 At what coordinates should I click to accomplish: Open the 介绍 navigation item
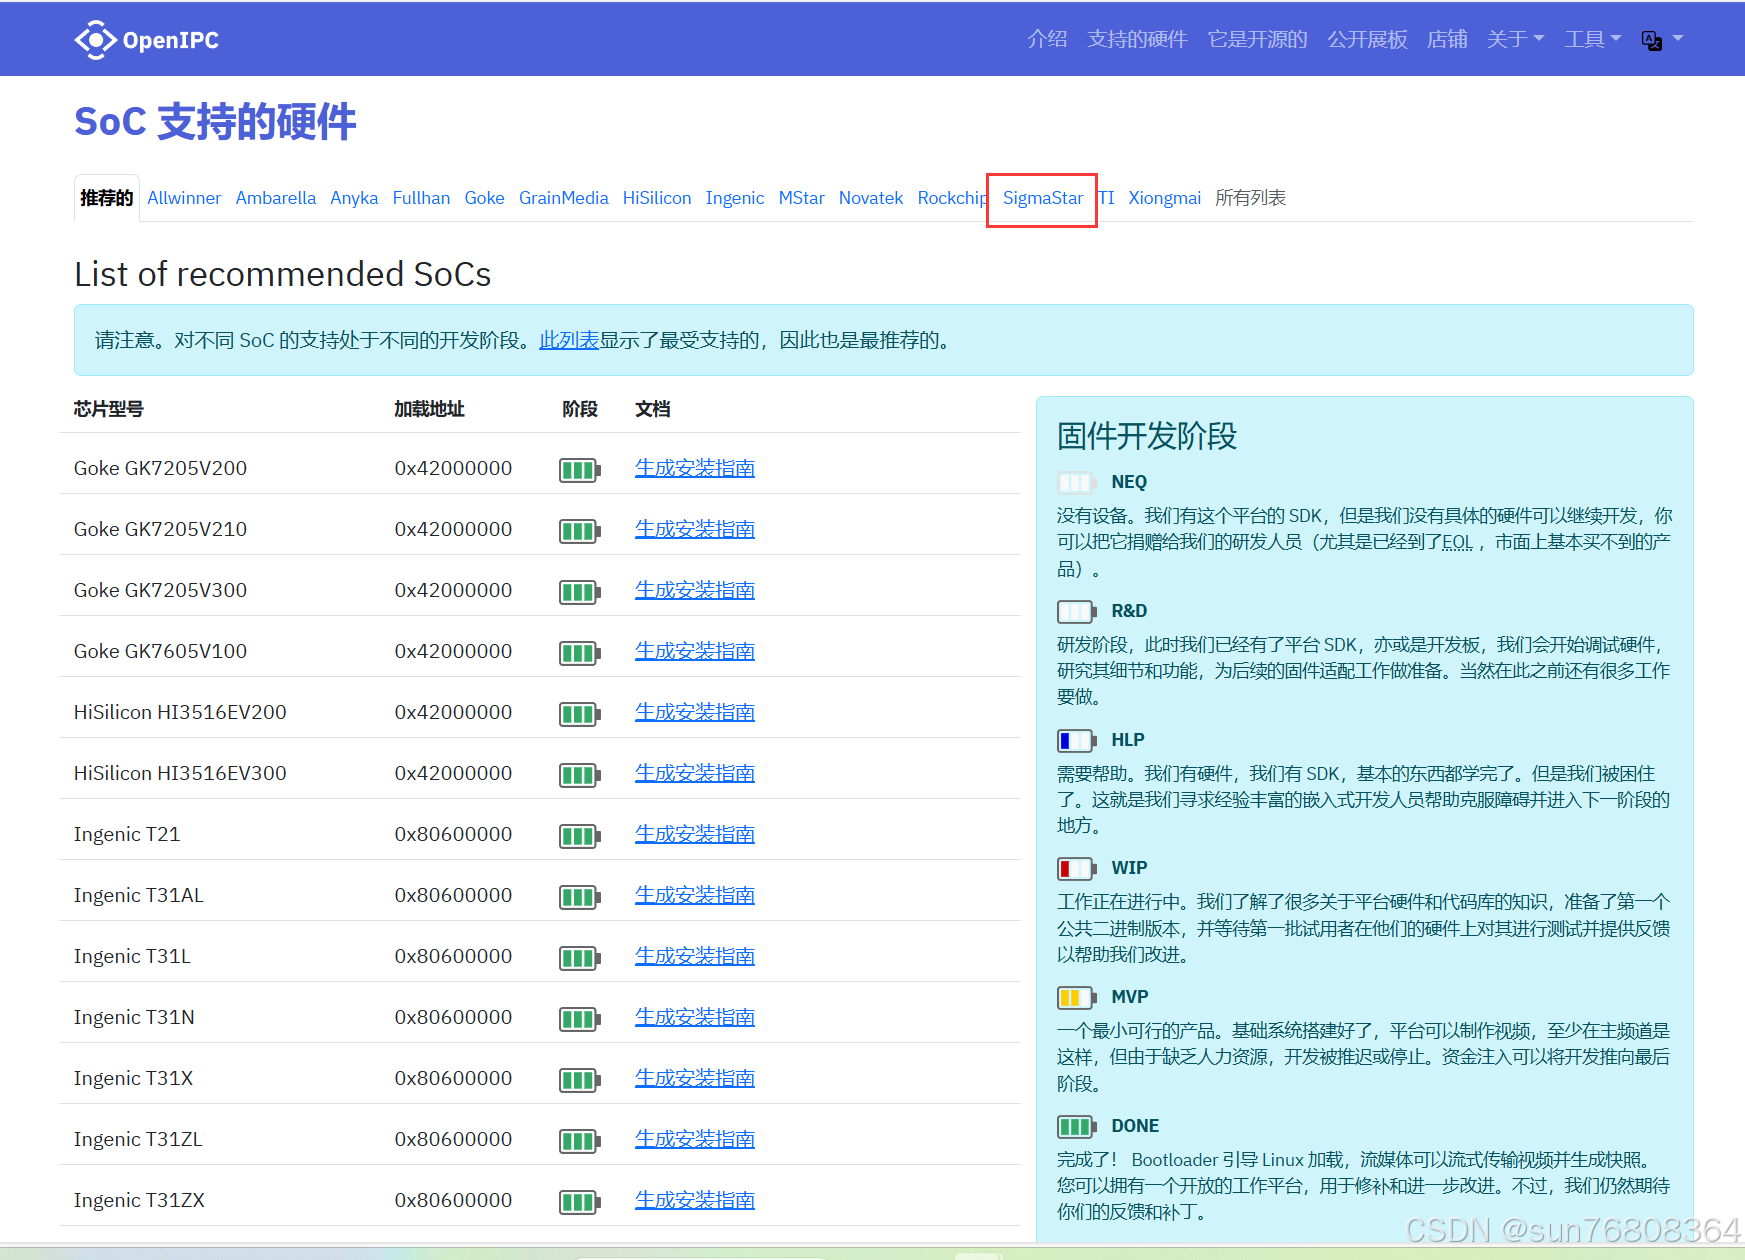(1047, 39)
